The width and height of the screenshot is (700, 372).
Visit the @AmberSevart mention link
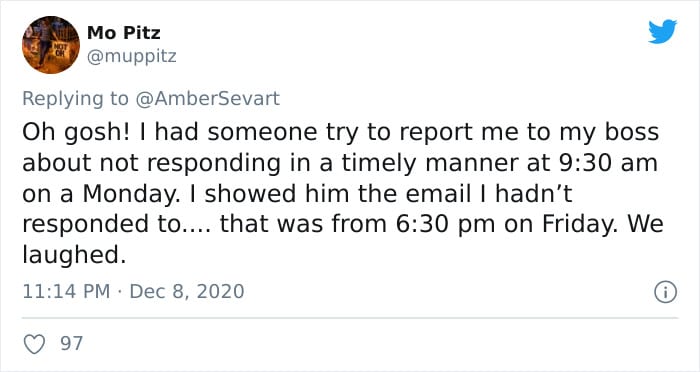(x=207, y=98)
